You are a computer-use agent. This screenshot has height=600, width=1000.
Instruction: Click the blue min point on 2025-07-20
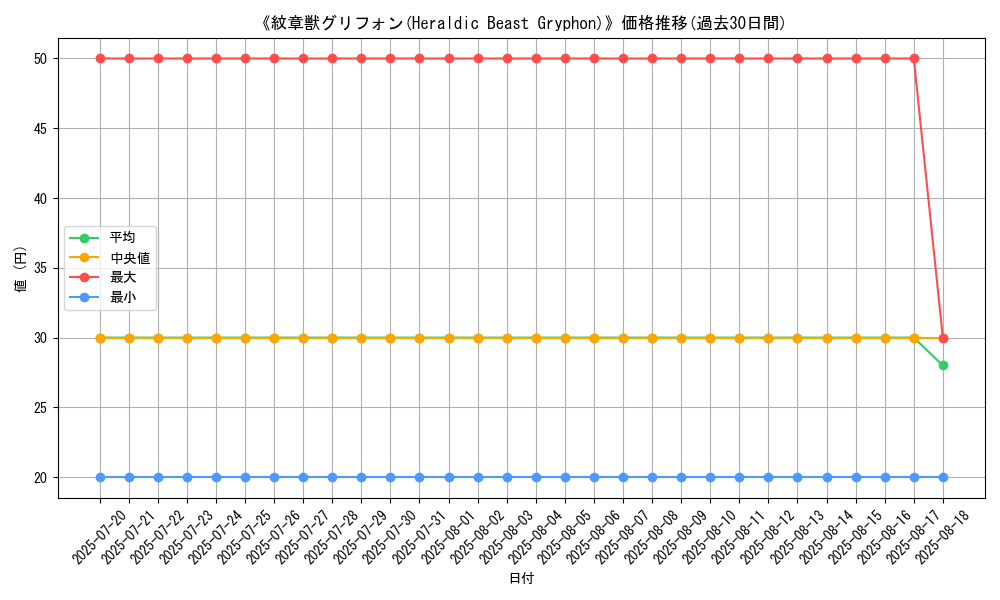pos(100,478)
